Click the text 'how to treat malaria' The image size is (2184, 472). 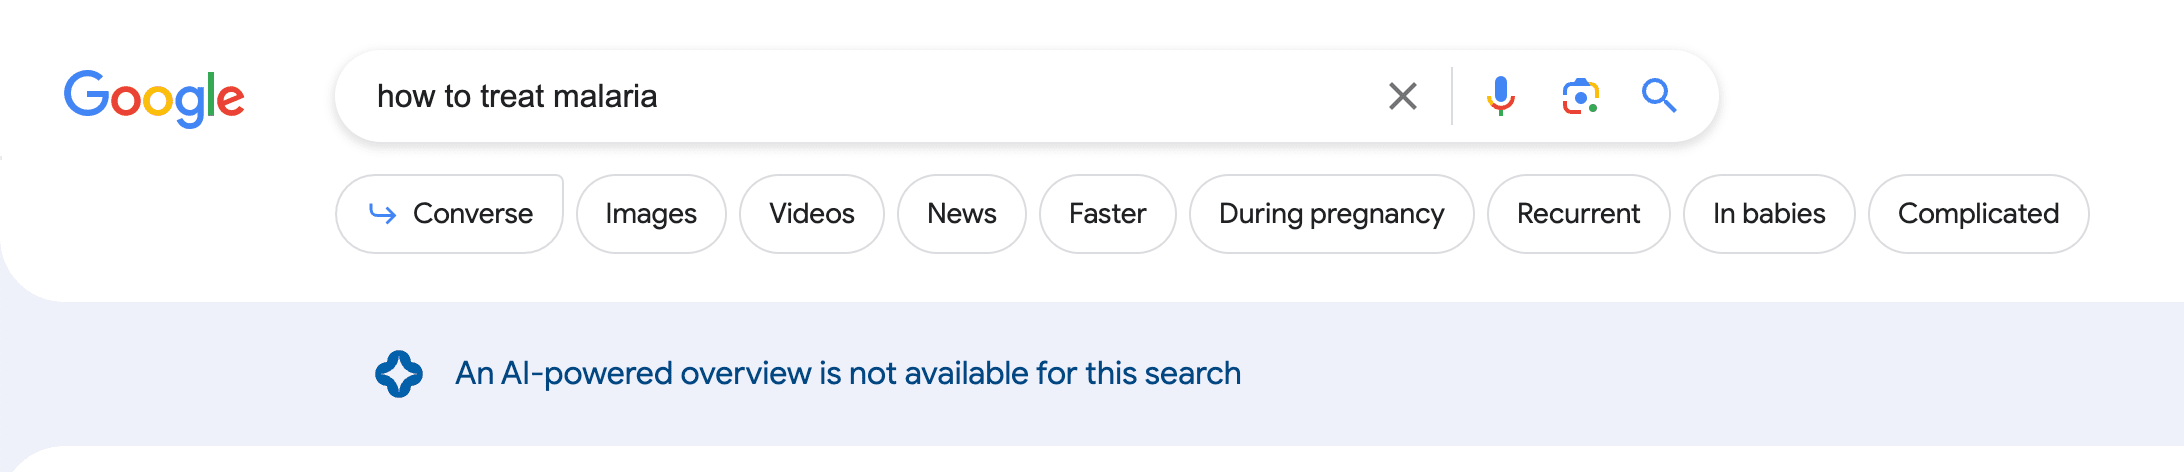(517, 96)
